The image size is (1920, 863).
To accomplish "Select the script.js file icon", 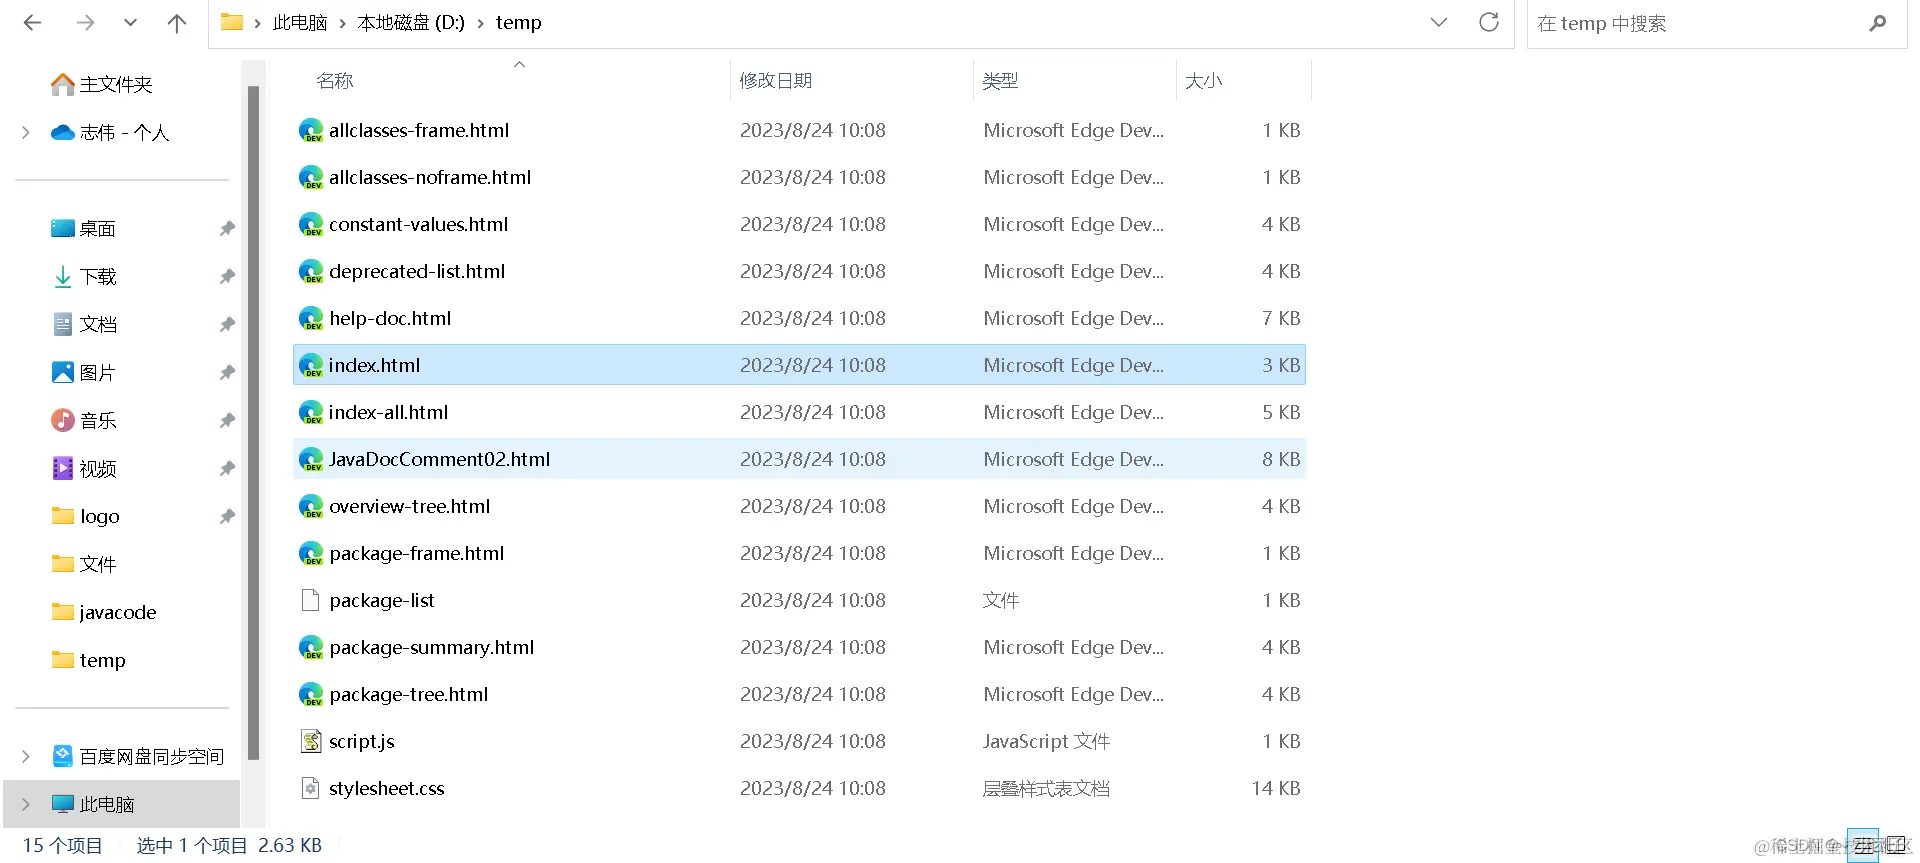I will 311,741.
